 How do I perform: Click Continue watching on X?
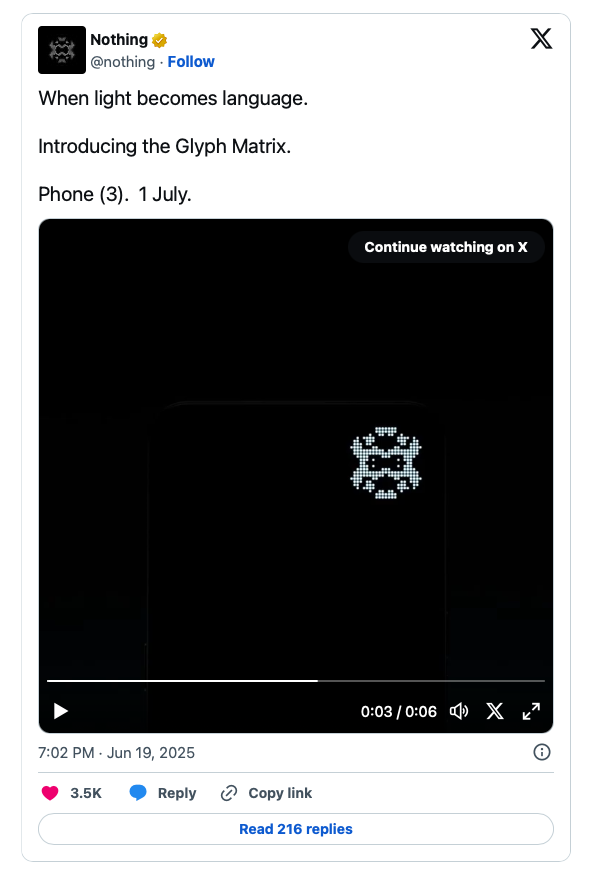pyautogui.click(x=446, y=247)
